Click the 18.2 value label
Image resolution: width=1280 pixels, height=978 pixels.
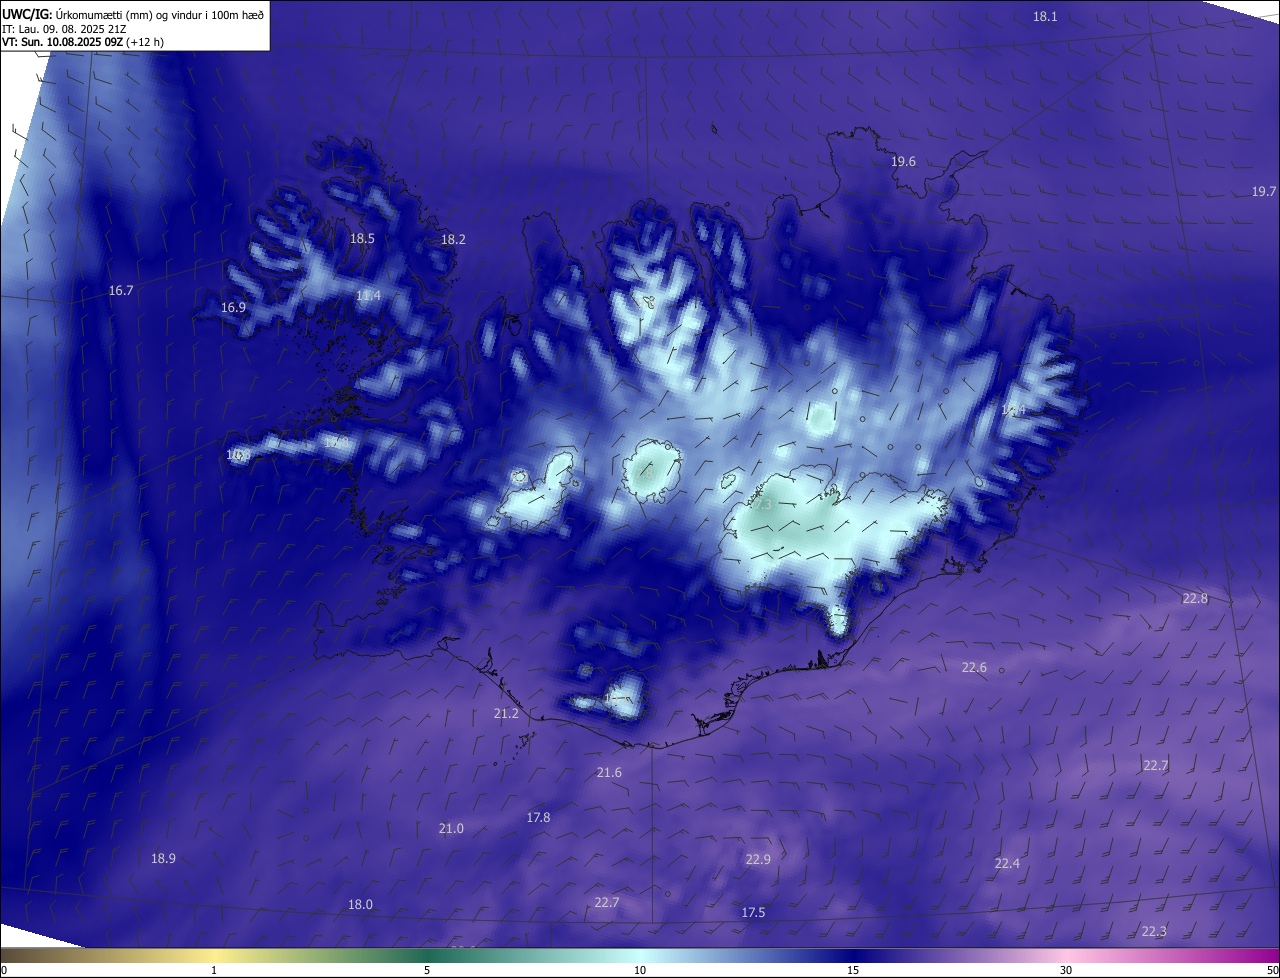[453, 240]
